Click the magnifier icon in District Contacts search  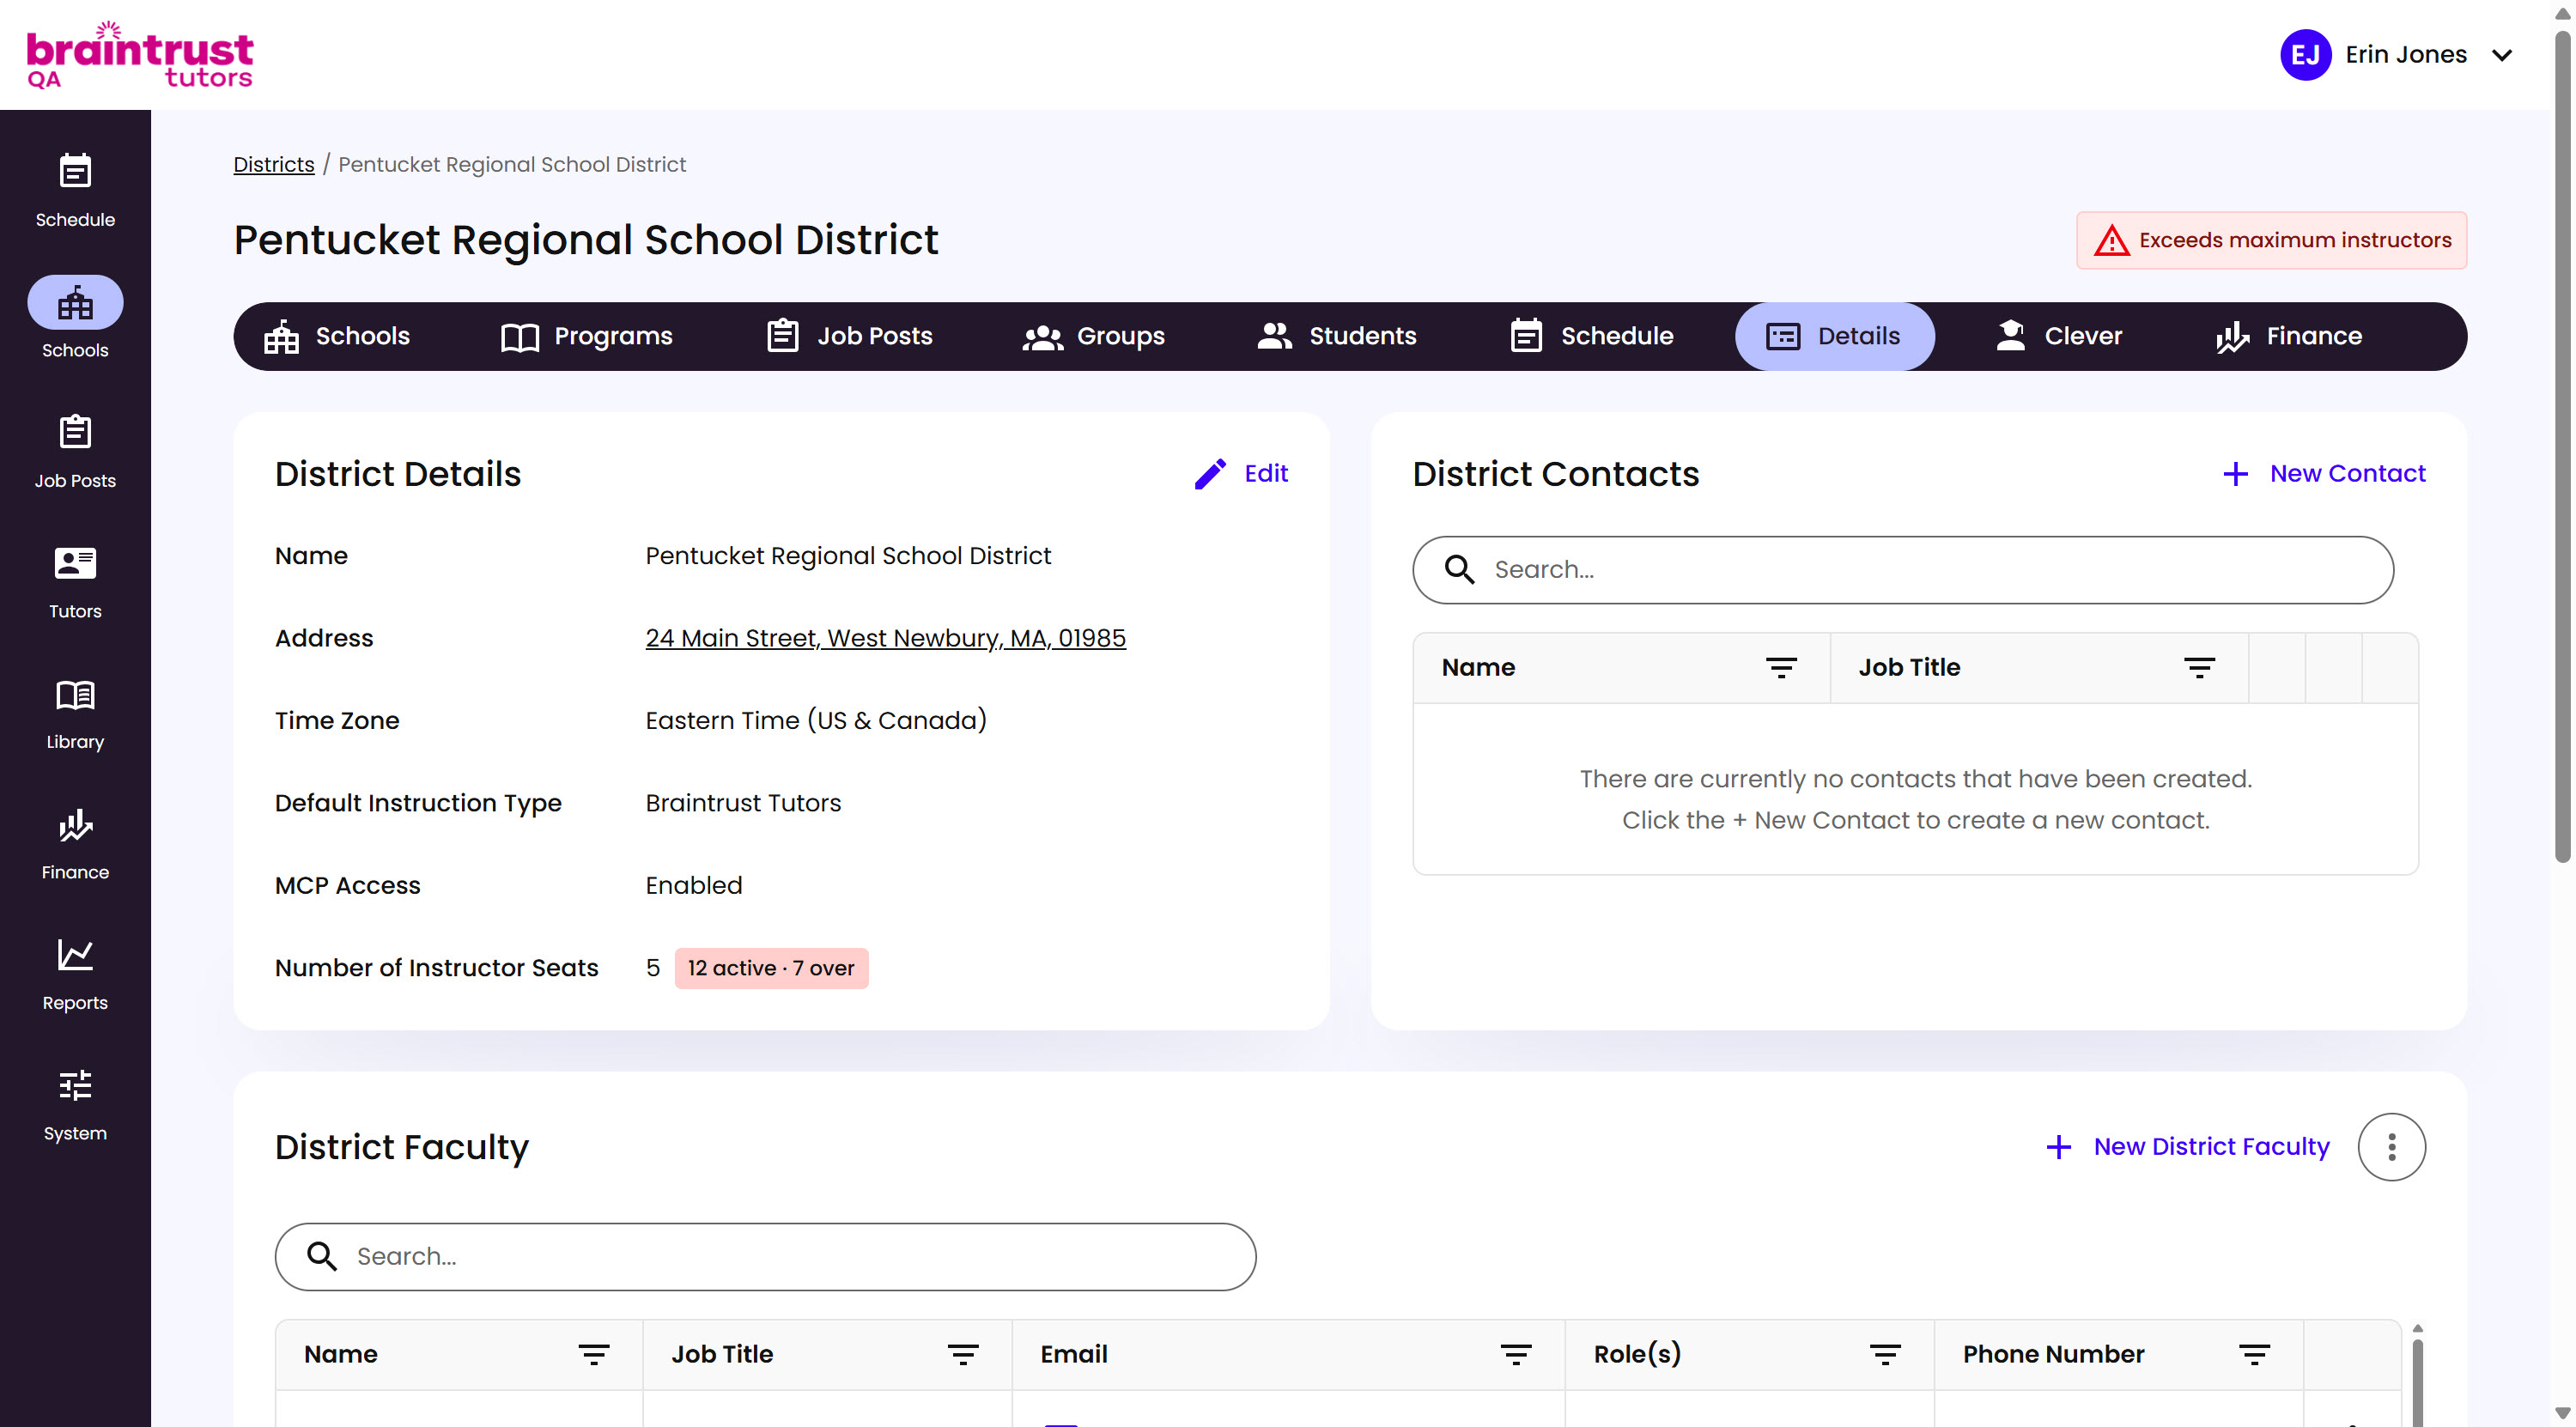coord(1459,569)
